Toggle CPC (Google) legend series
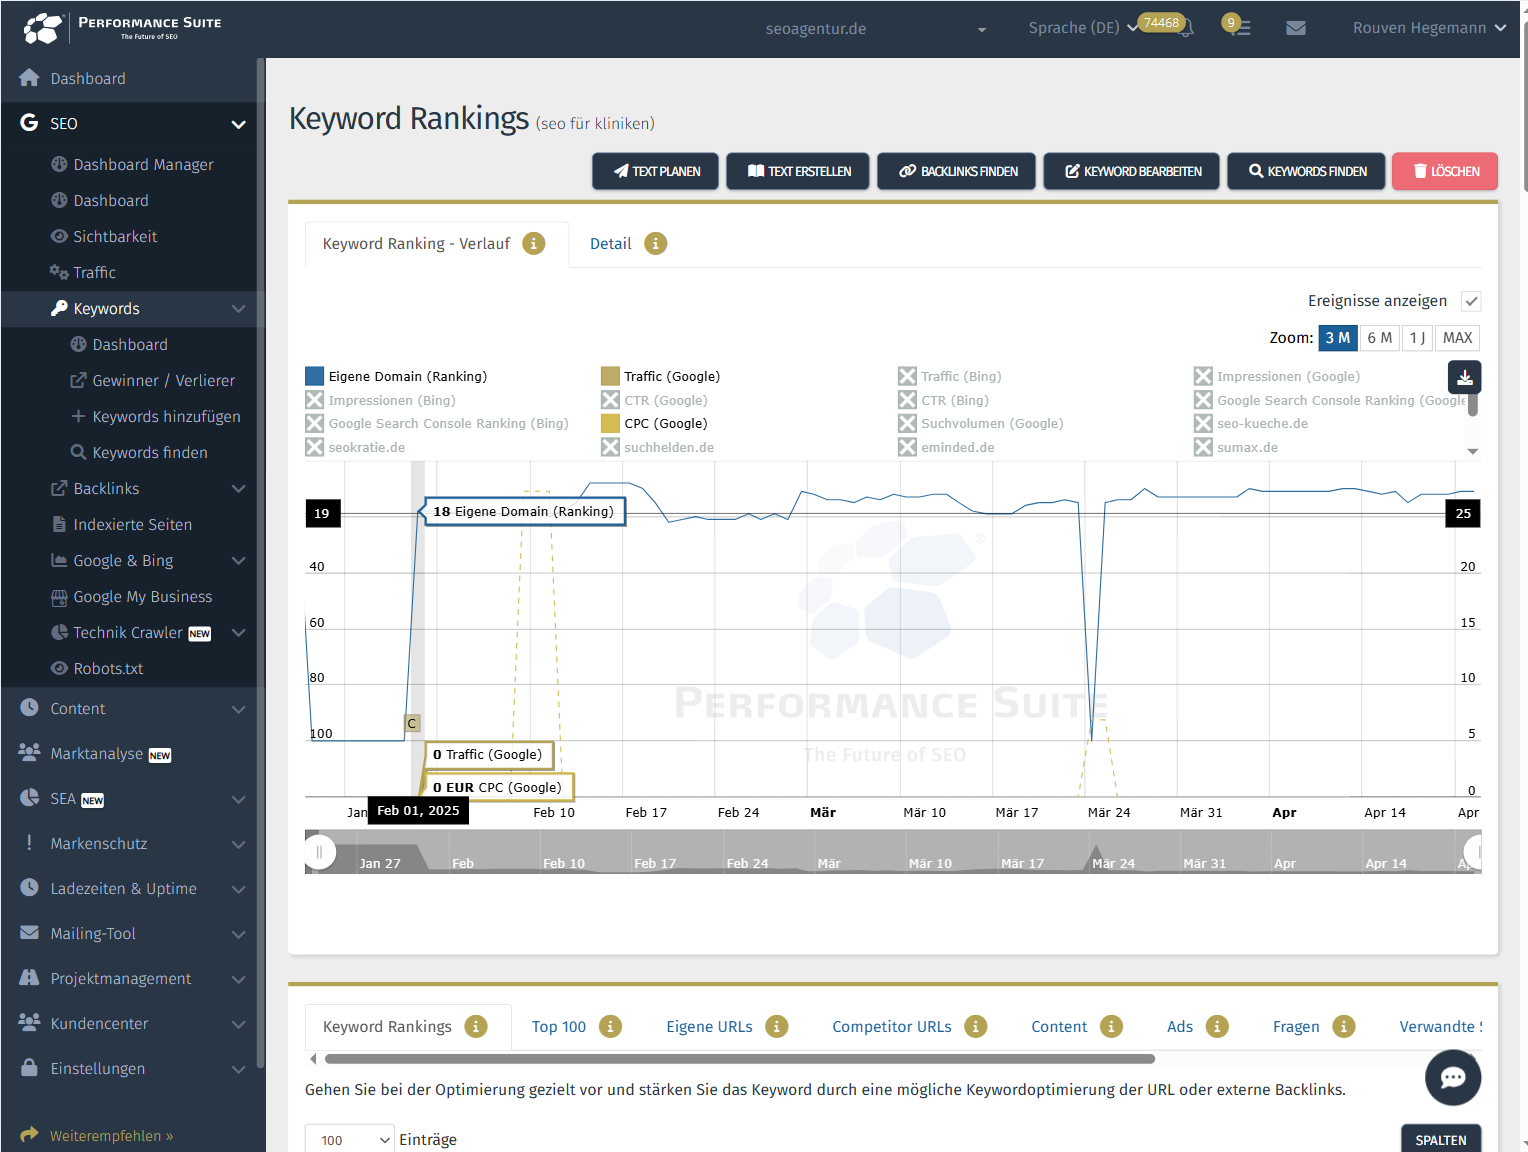The width and height of the screenshot is (1528, 1152). click(x=654, y=424)
